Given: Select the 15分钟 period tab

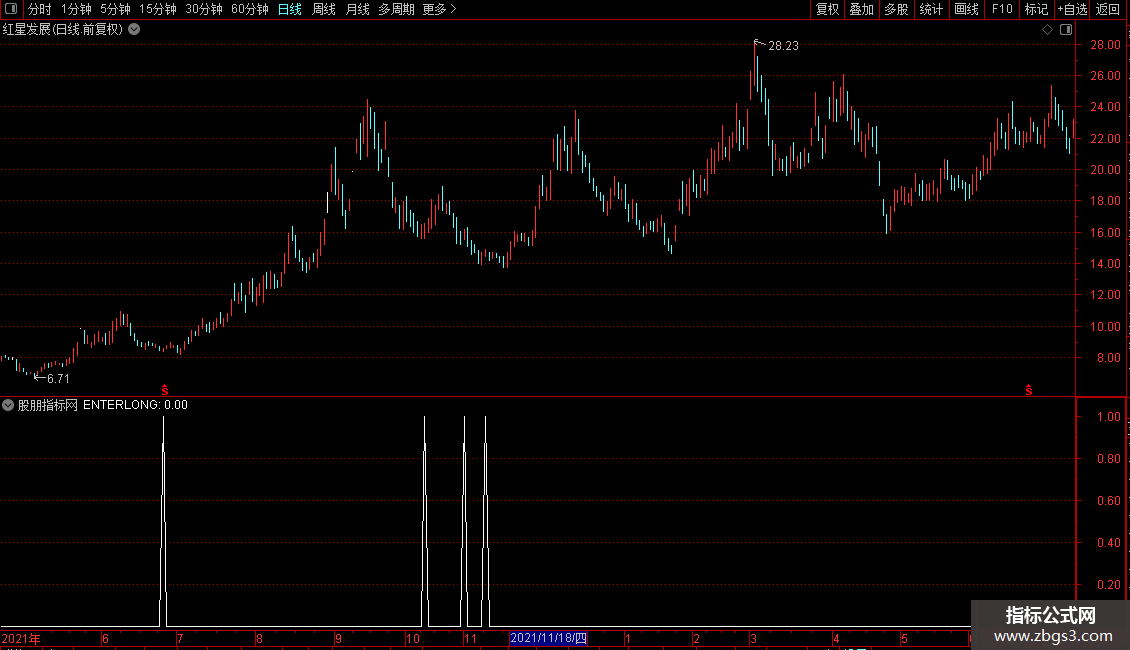Looking at the screenshot, I should 158,9.
